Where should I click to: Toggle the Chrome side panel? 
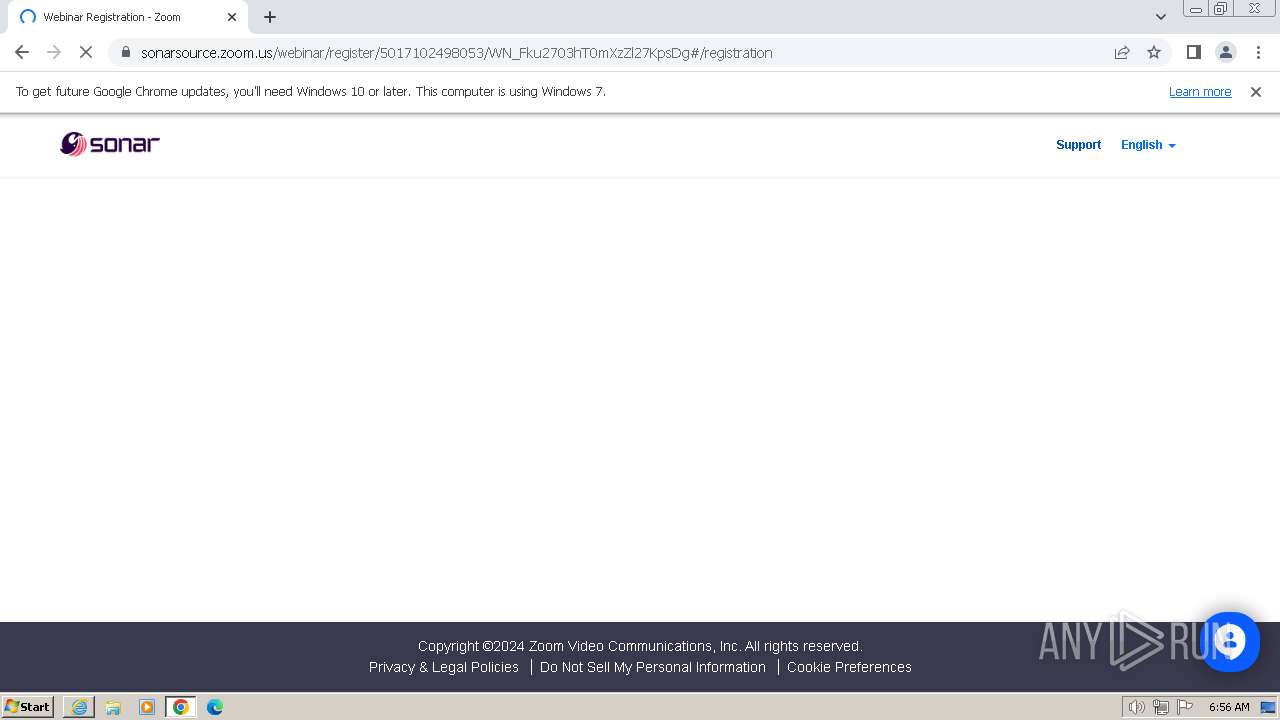1193,52
